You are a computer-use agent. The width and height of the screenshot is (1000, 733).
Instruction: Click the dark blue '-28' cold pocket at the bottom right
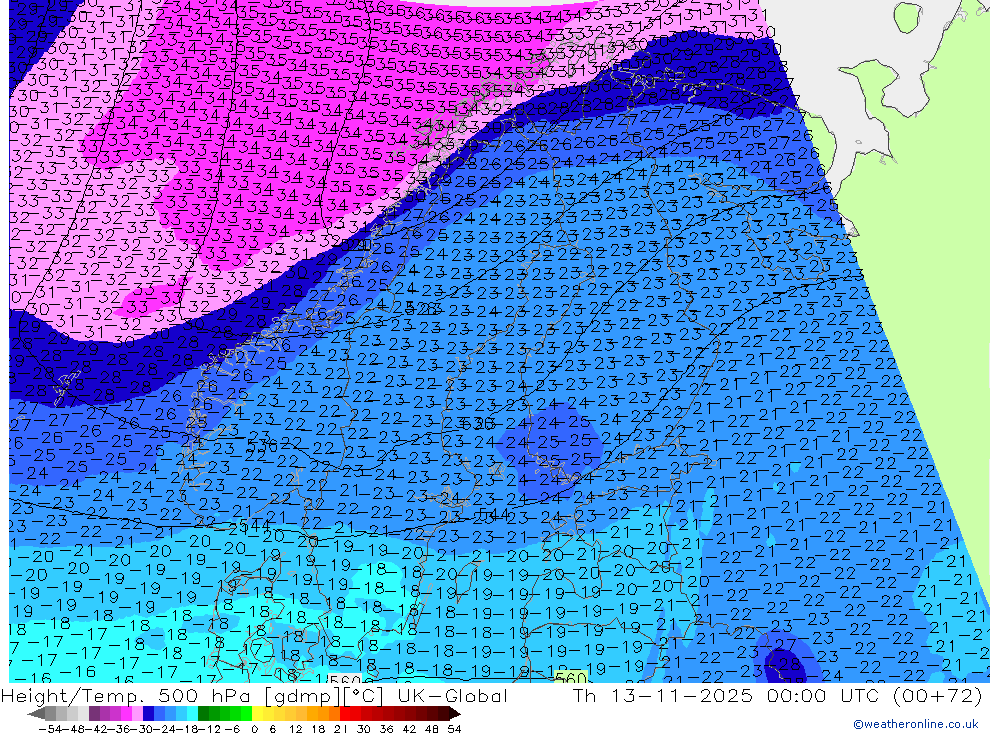point(788,663)
